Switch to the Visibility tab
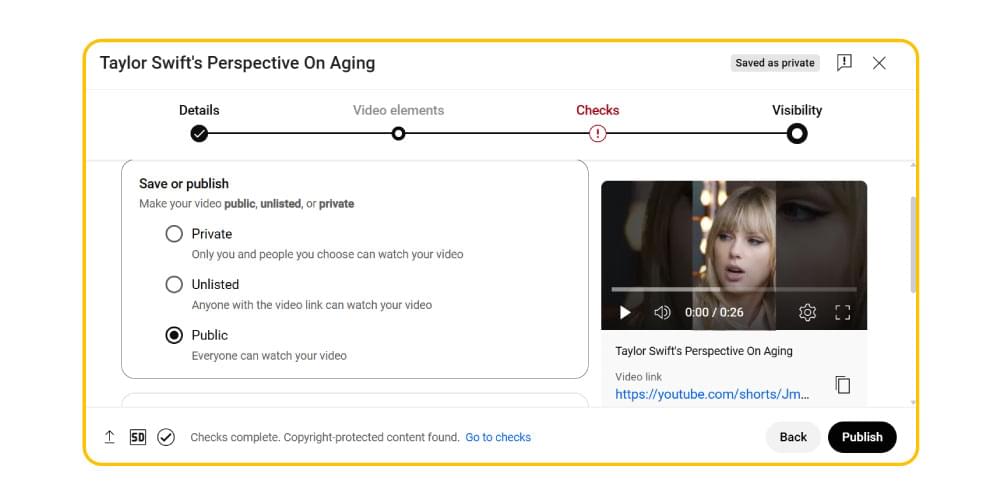Viewport: 1000px width, 504px height. coord(797,110)
